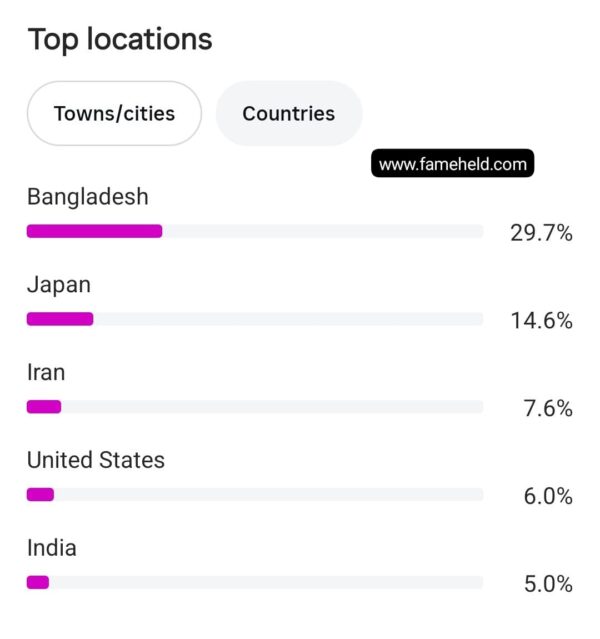Screen dimensions: 600x639
Task: Open the www.fameheld.com watermark link
Action: (x=452, y=163)
